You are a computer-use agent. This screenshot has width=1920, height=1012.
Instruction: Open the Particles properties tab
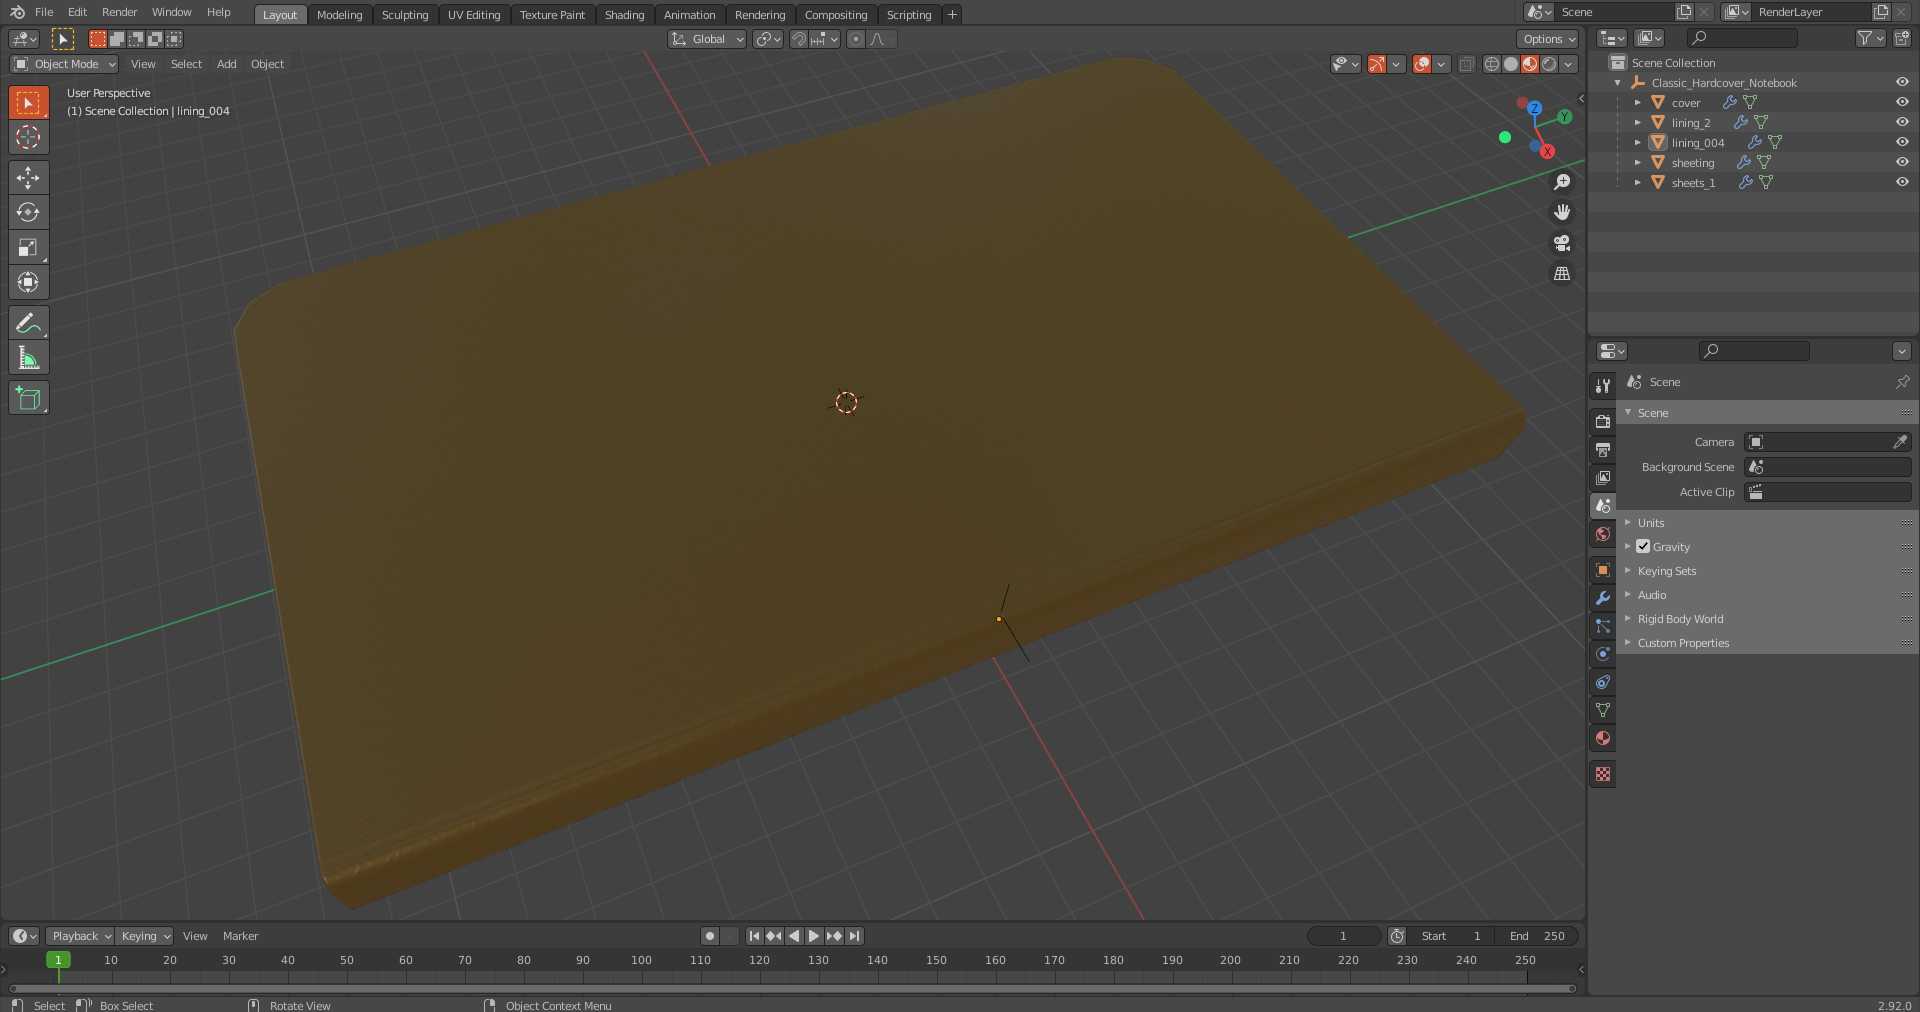tap(1603, 626)
